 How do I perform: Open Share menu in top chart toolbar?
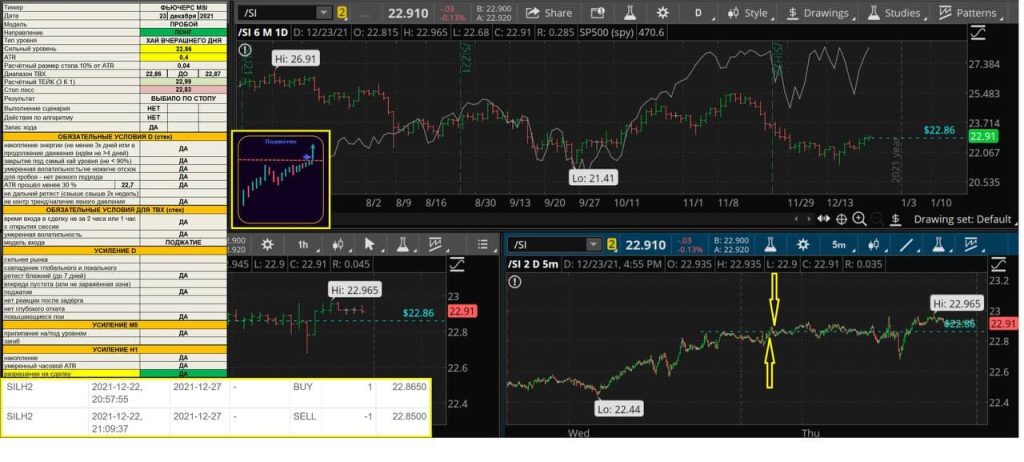[549, 12]
